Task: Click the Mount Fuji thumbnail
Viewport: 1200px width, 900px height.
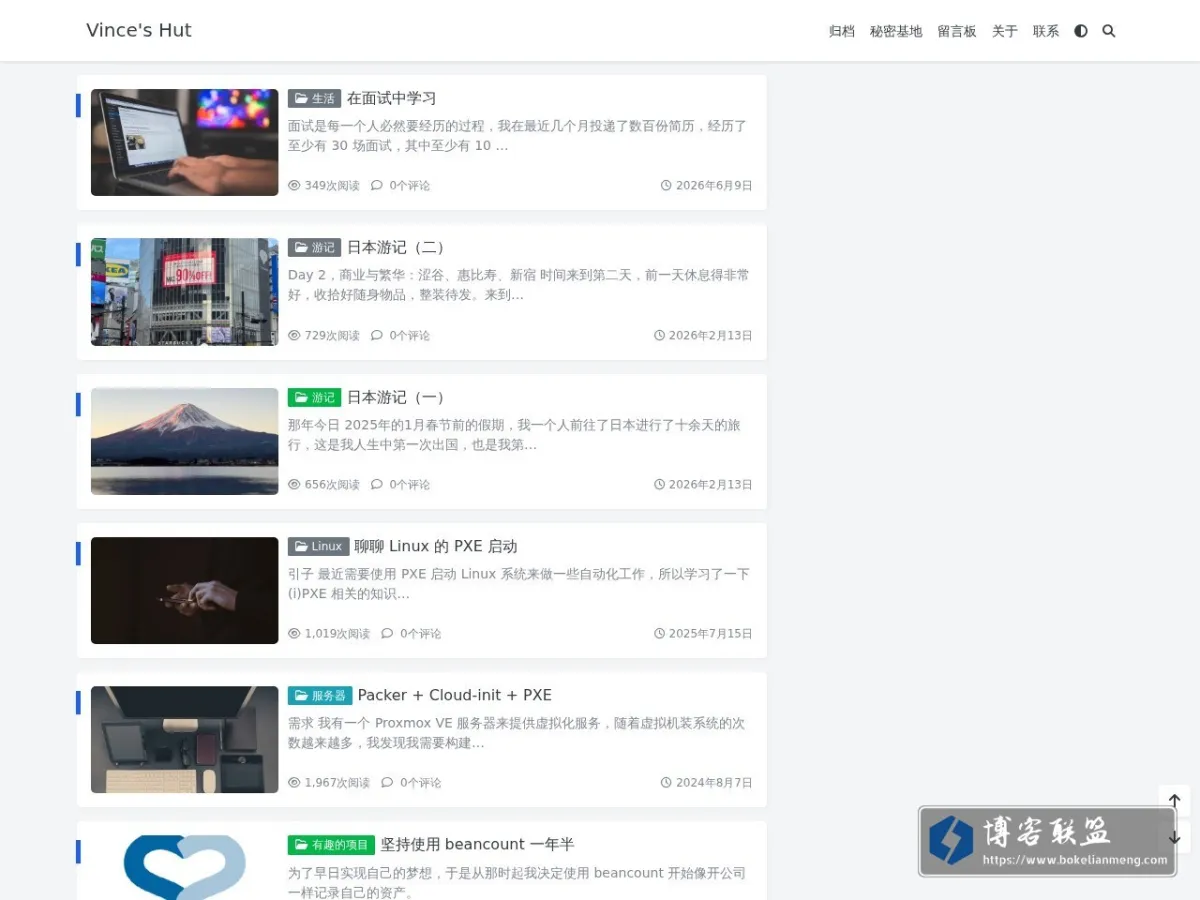Action: click(x=185, y=441)
